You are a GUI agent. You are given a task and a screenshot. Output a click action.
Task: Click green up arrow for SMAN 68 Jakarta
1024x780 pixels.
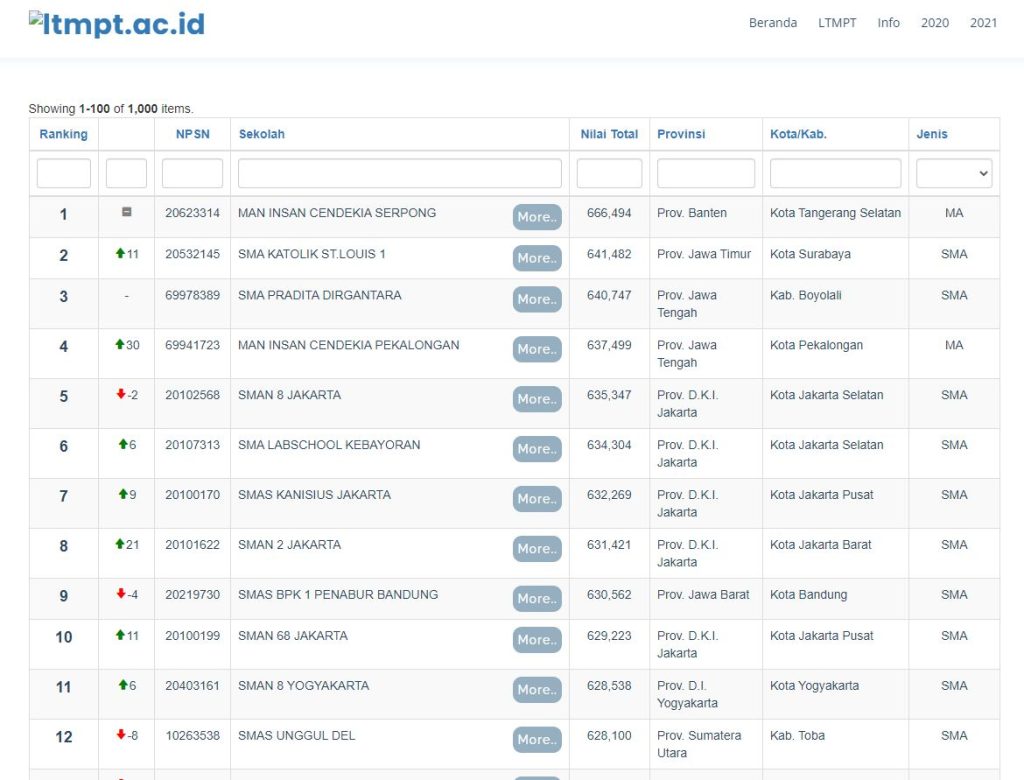pos(120,634)
